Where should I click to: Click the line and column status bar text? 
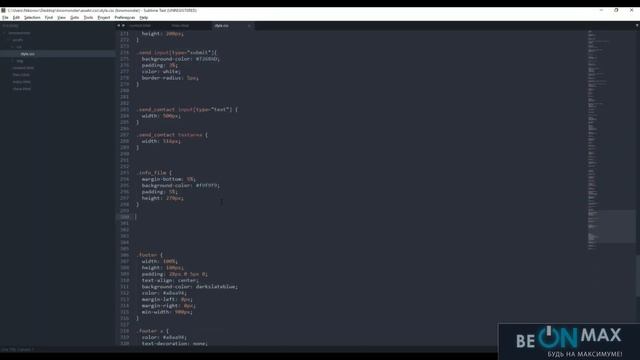pos(18,350)
